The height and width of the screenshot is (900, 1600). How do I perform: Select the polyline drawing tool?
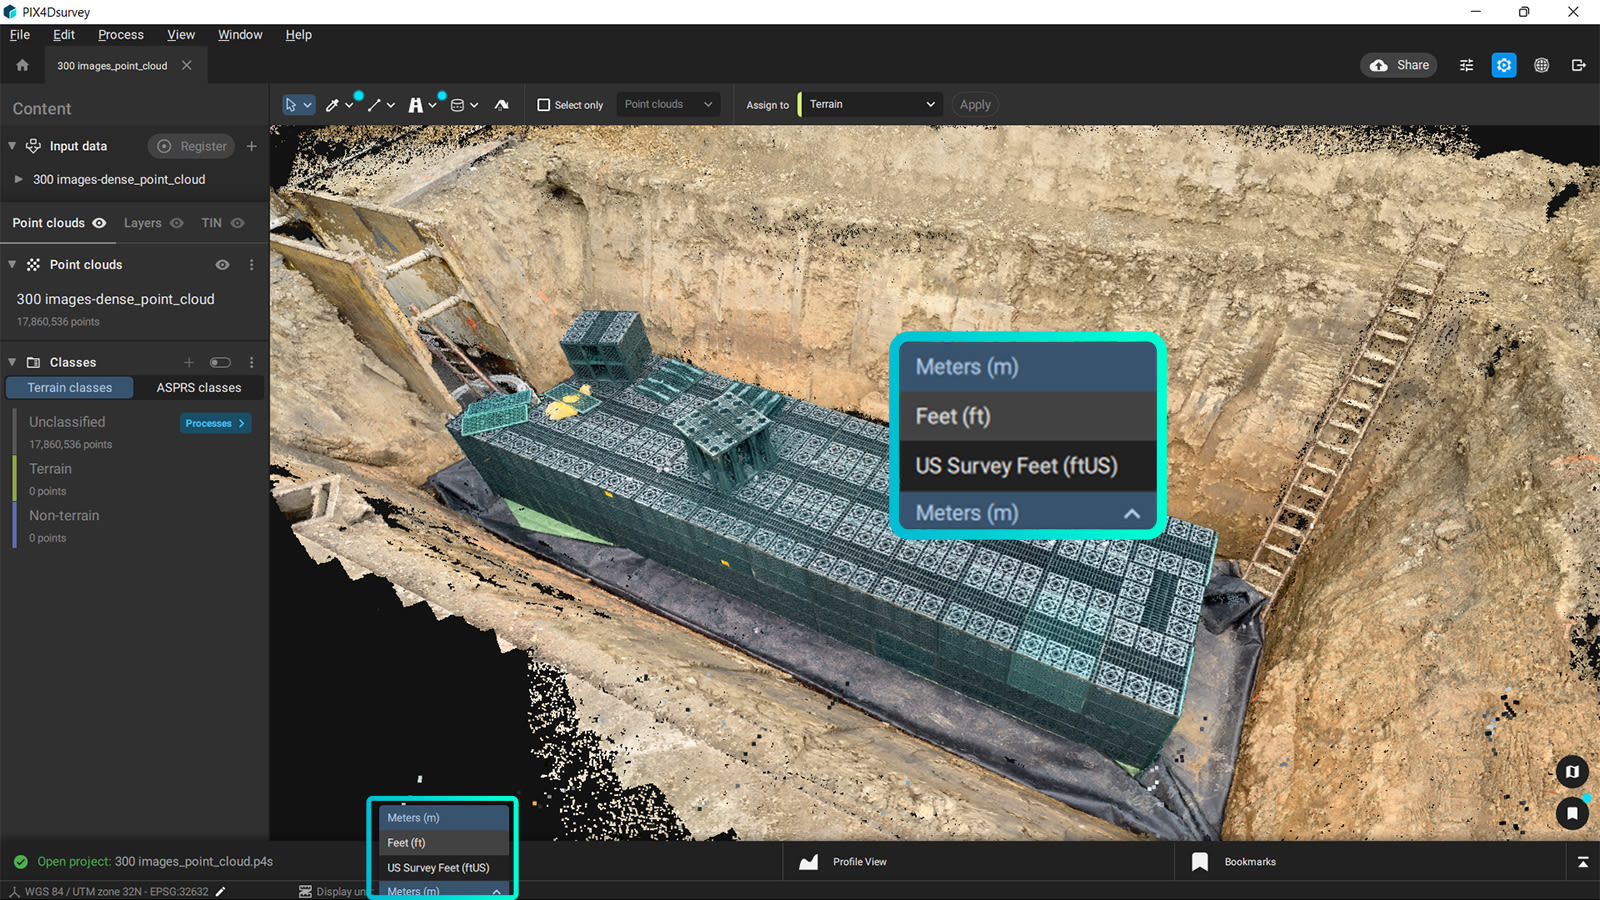[x=375, y=105]
